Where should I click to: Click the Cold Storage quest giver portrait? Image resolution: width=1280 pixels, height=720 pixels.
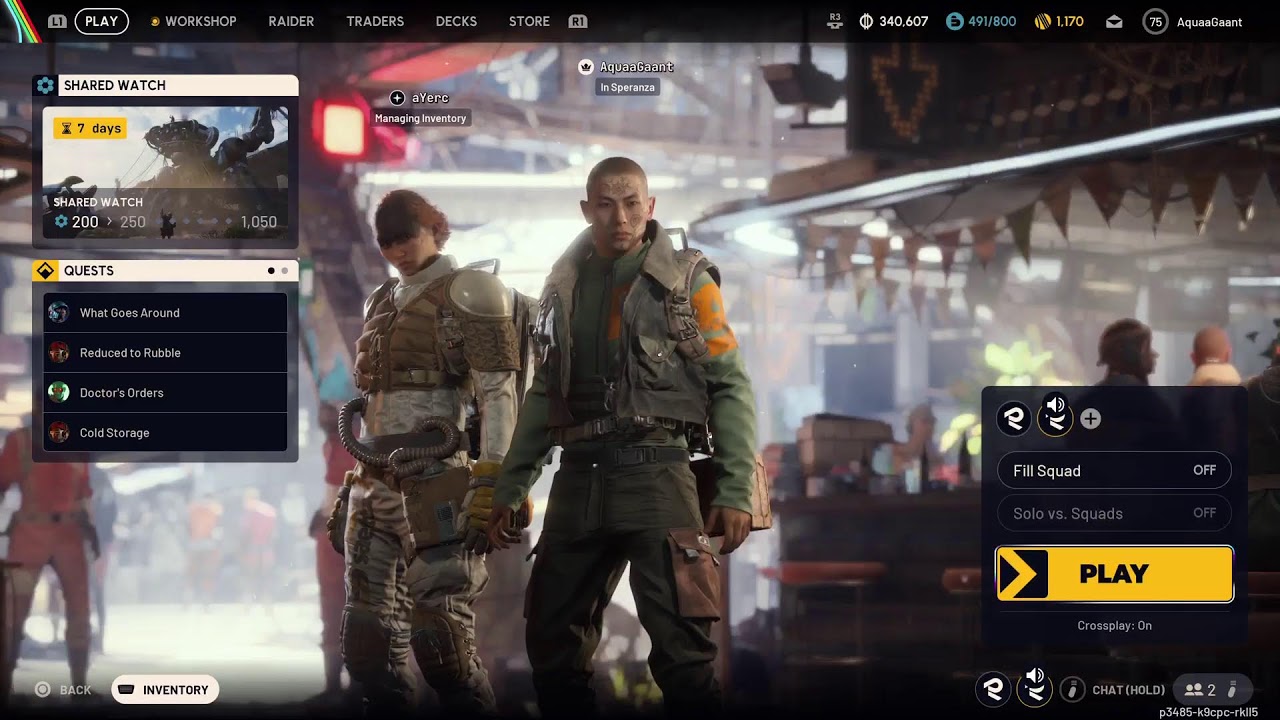59,432
